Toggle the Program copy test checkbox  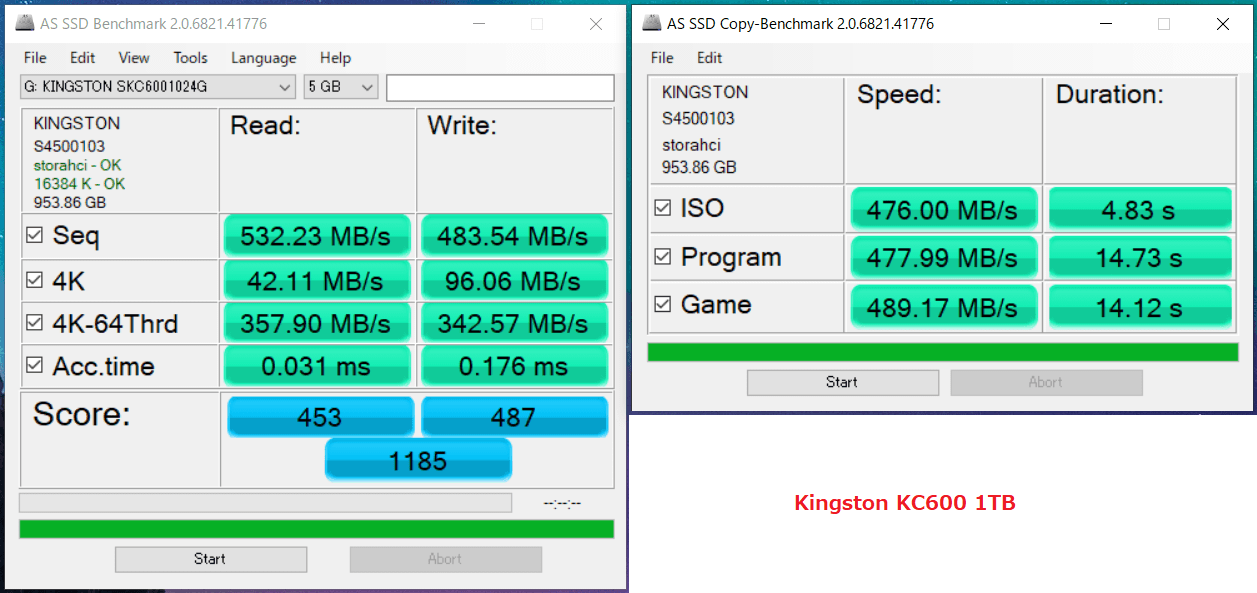[x=662, y=257]
